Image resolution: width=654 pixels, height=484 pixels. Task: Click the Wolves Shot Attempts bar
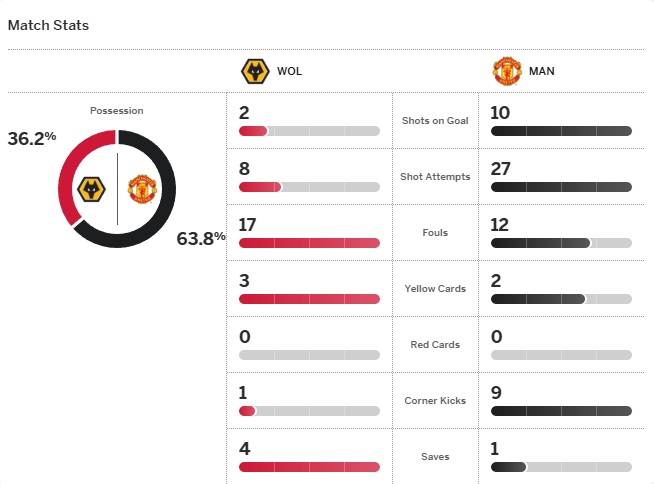(x=309, y=187)
